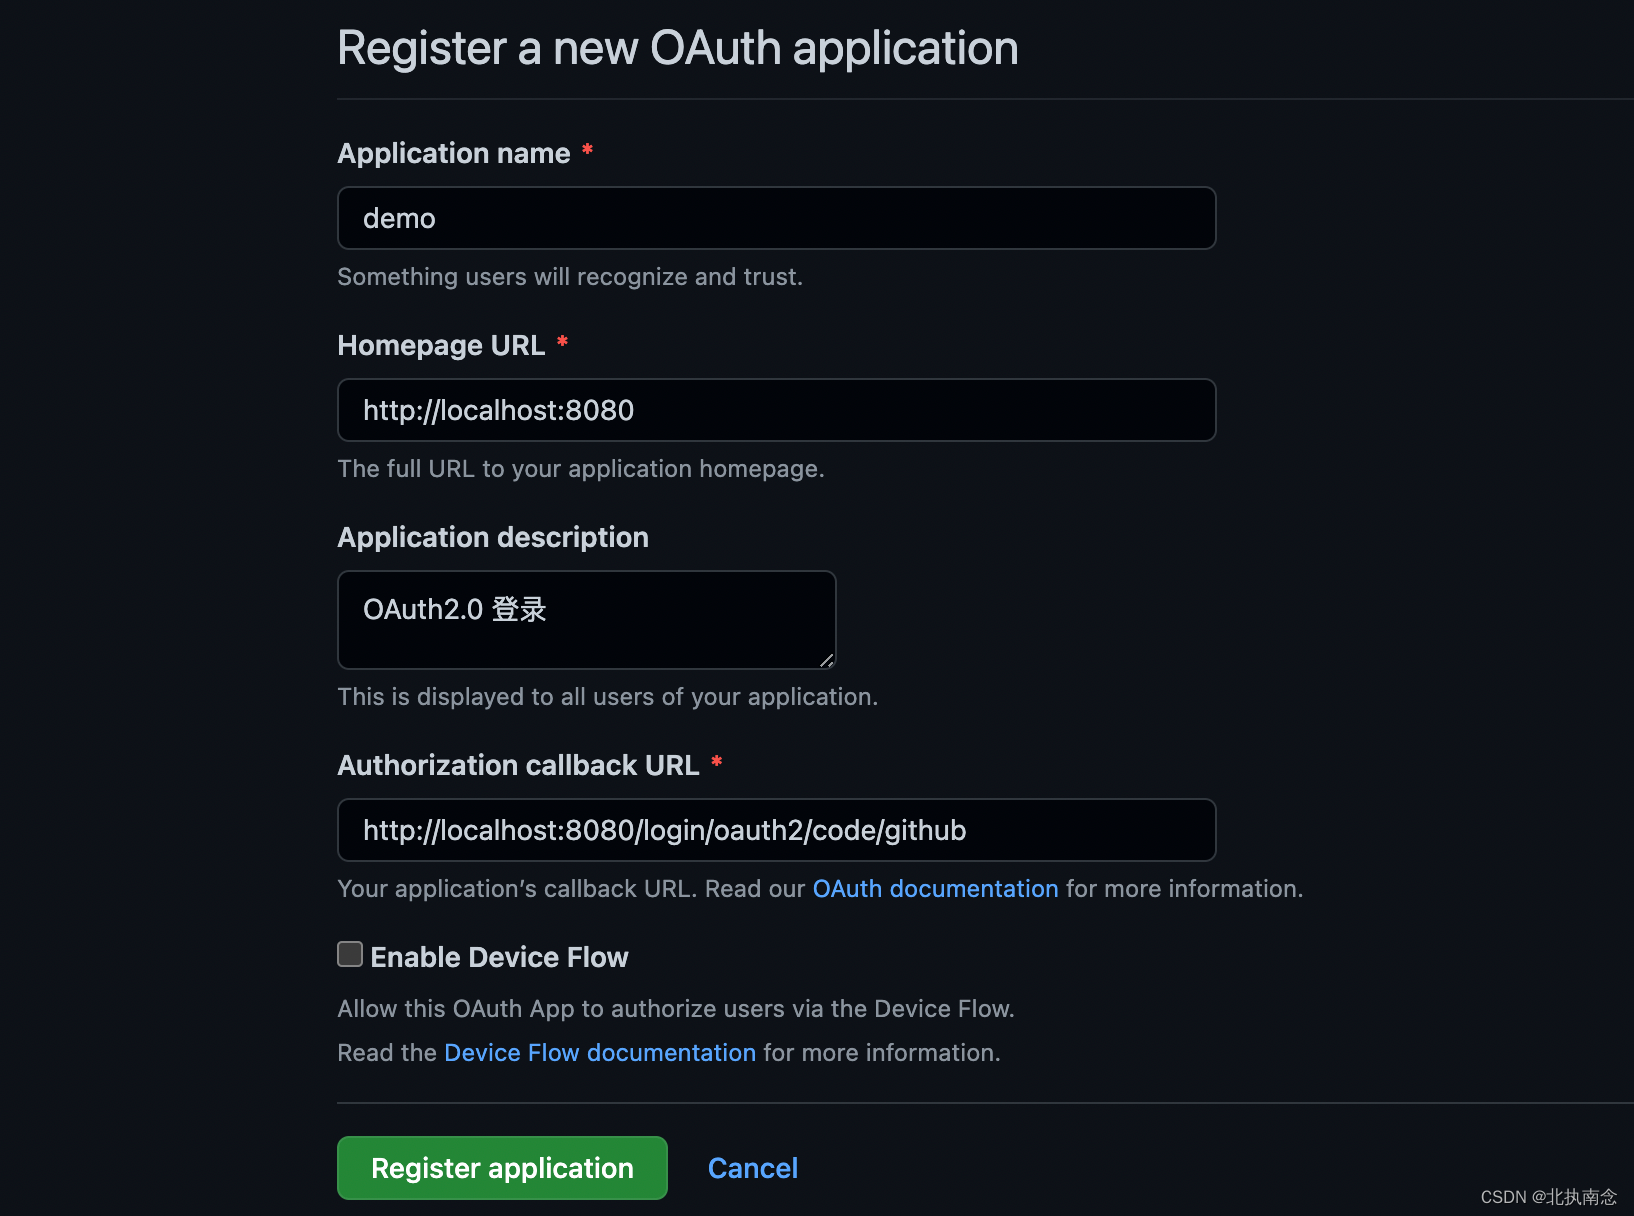The image size is (1634, 1216).
Task: Click the red asterisk beside Homepage URL
Action: pos(563,342)
